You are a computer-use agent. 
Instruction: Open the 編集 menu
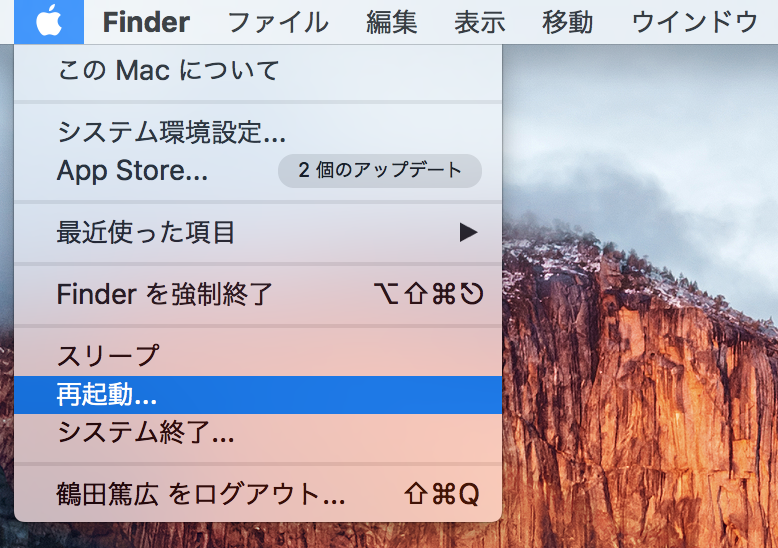click(391, 22)
